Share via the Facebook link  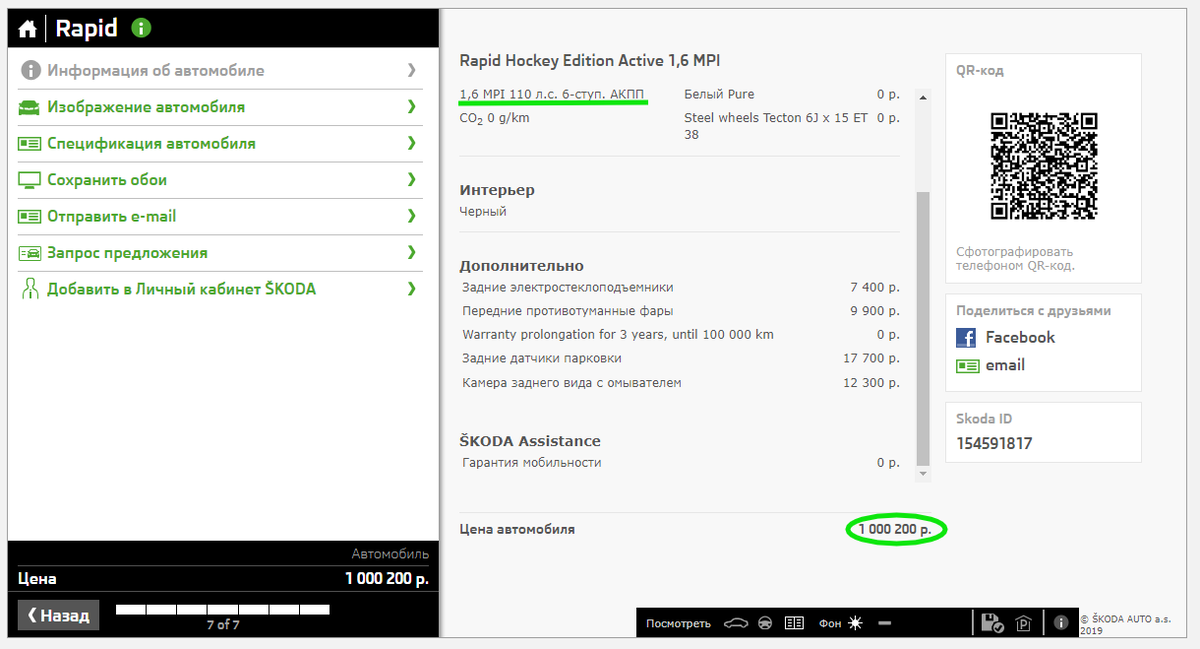1020,337
